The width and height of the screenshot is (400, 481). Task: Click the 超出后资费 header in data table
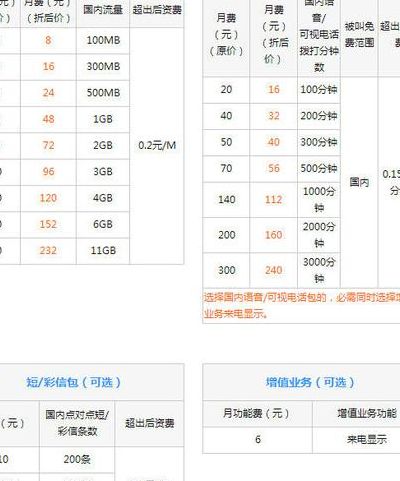[157, 10]
